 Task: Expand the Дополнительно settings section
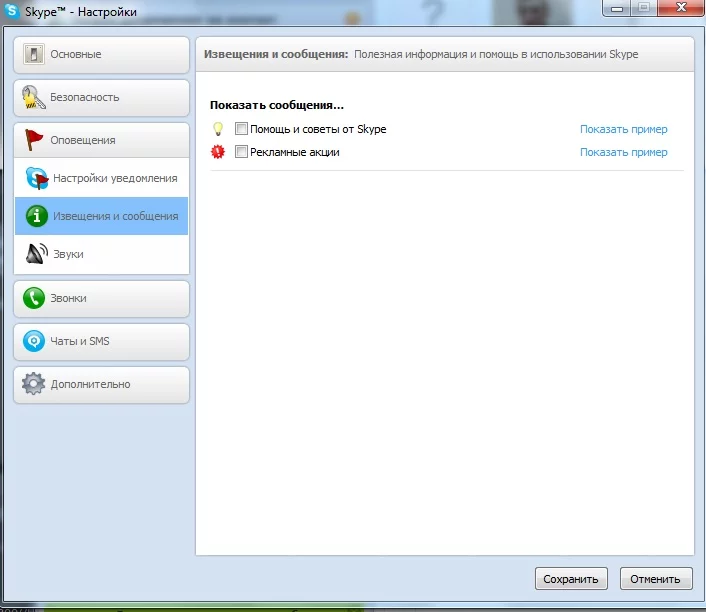pyautogui.click(x=101, y=385)
